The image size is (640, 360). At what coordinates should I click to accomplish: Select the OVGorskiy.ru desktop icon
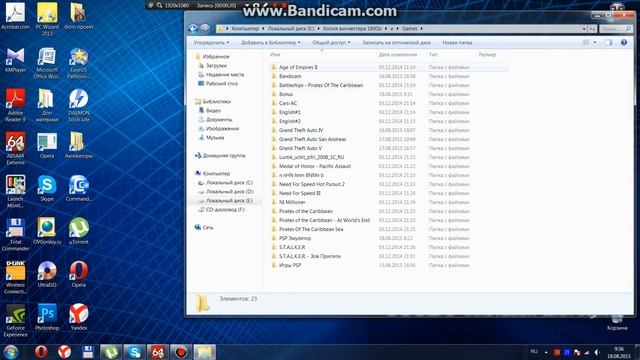coord(47,231)
